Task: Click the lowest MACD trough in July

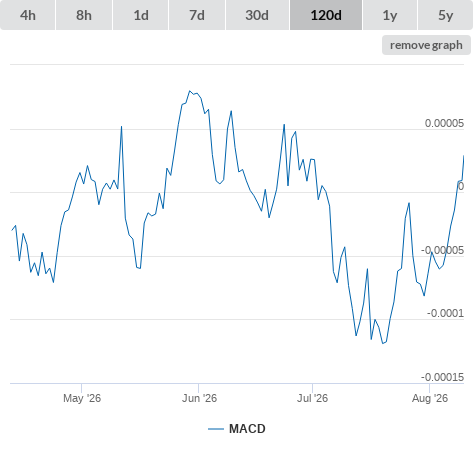Action: pos(383,343)
